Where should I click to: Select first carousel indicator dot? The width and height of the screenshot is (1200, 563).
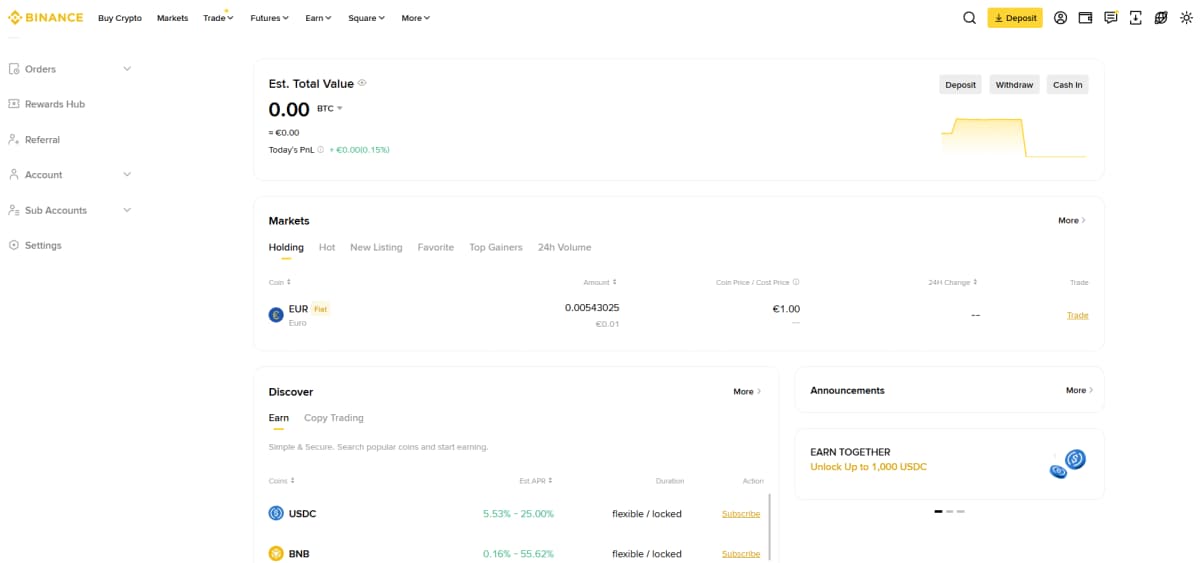point(939,511)
